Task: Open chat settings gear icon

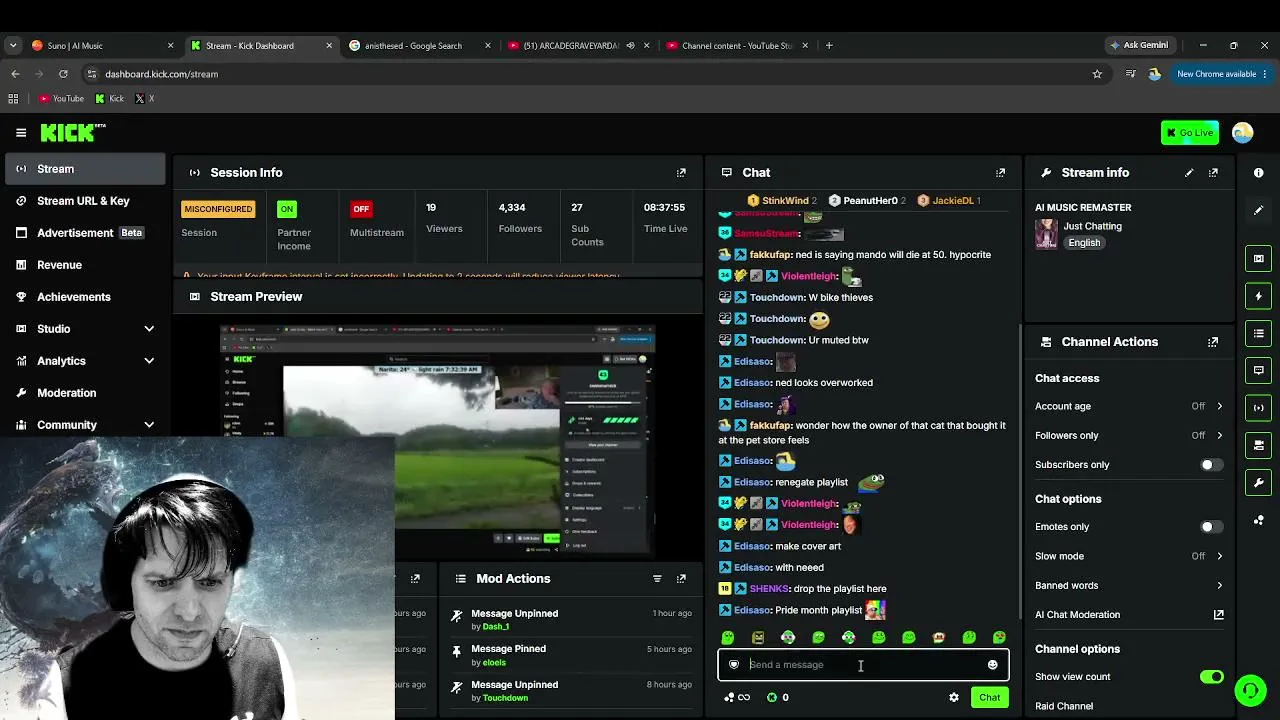Action: click(x=954, y=697)
